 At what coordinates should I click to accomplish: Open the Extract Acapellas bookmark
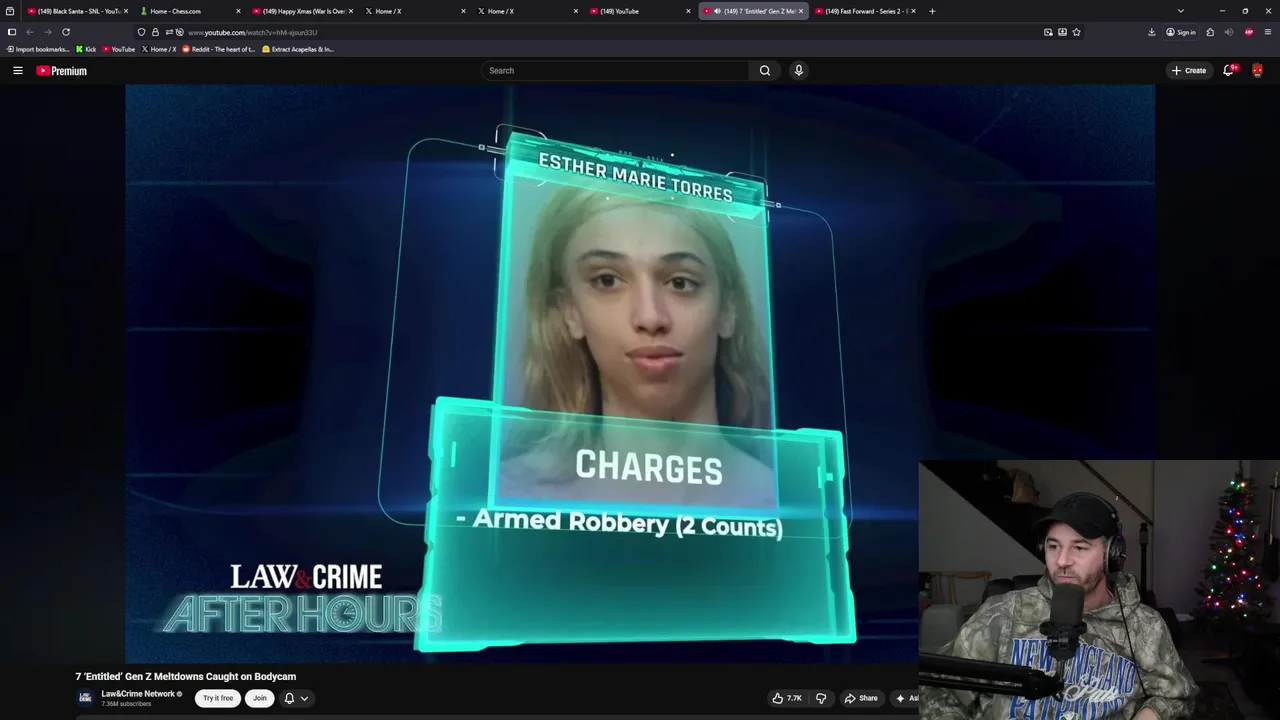pos(298,49)
